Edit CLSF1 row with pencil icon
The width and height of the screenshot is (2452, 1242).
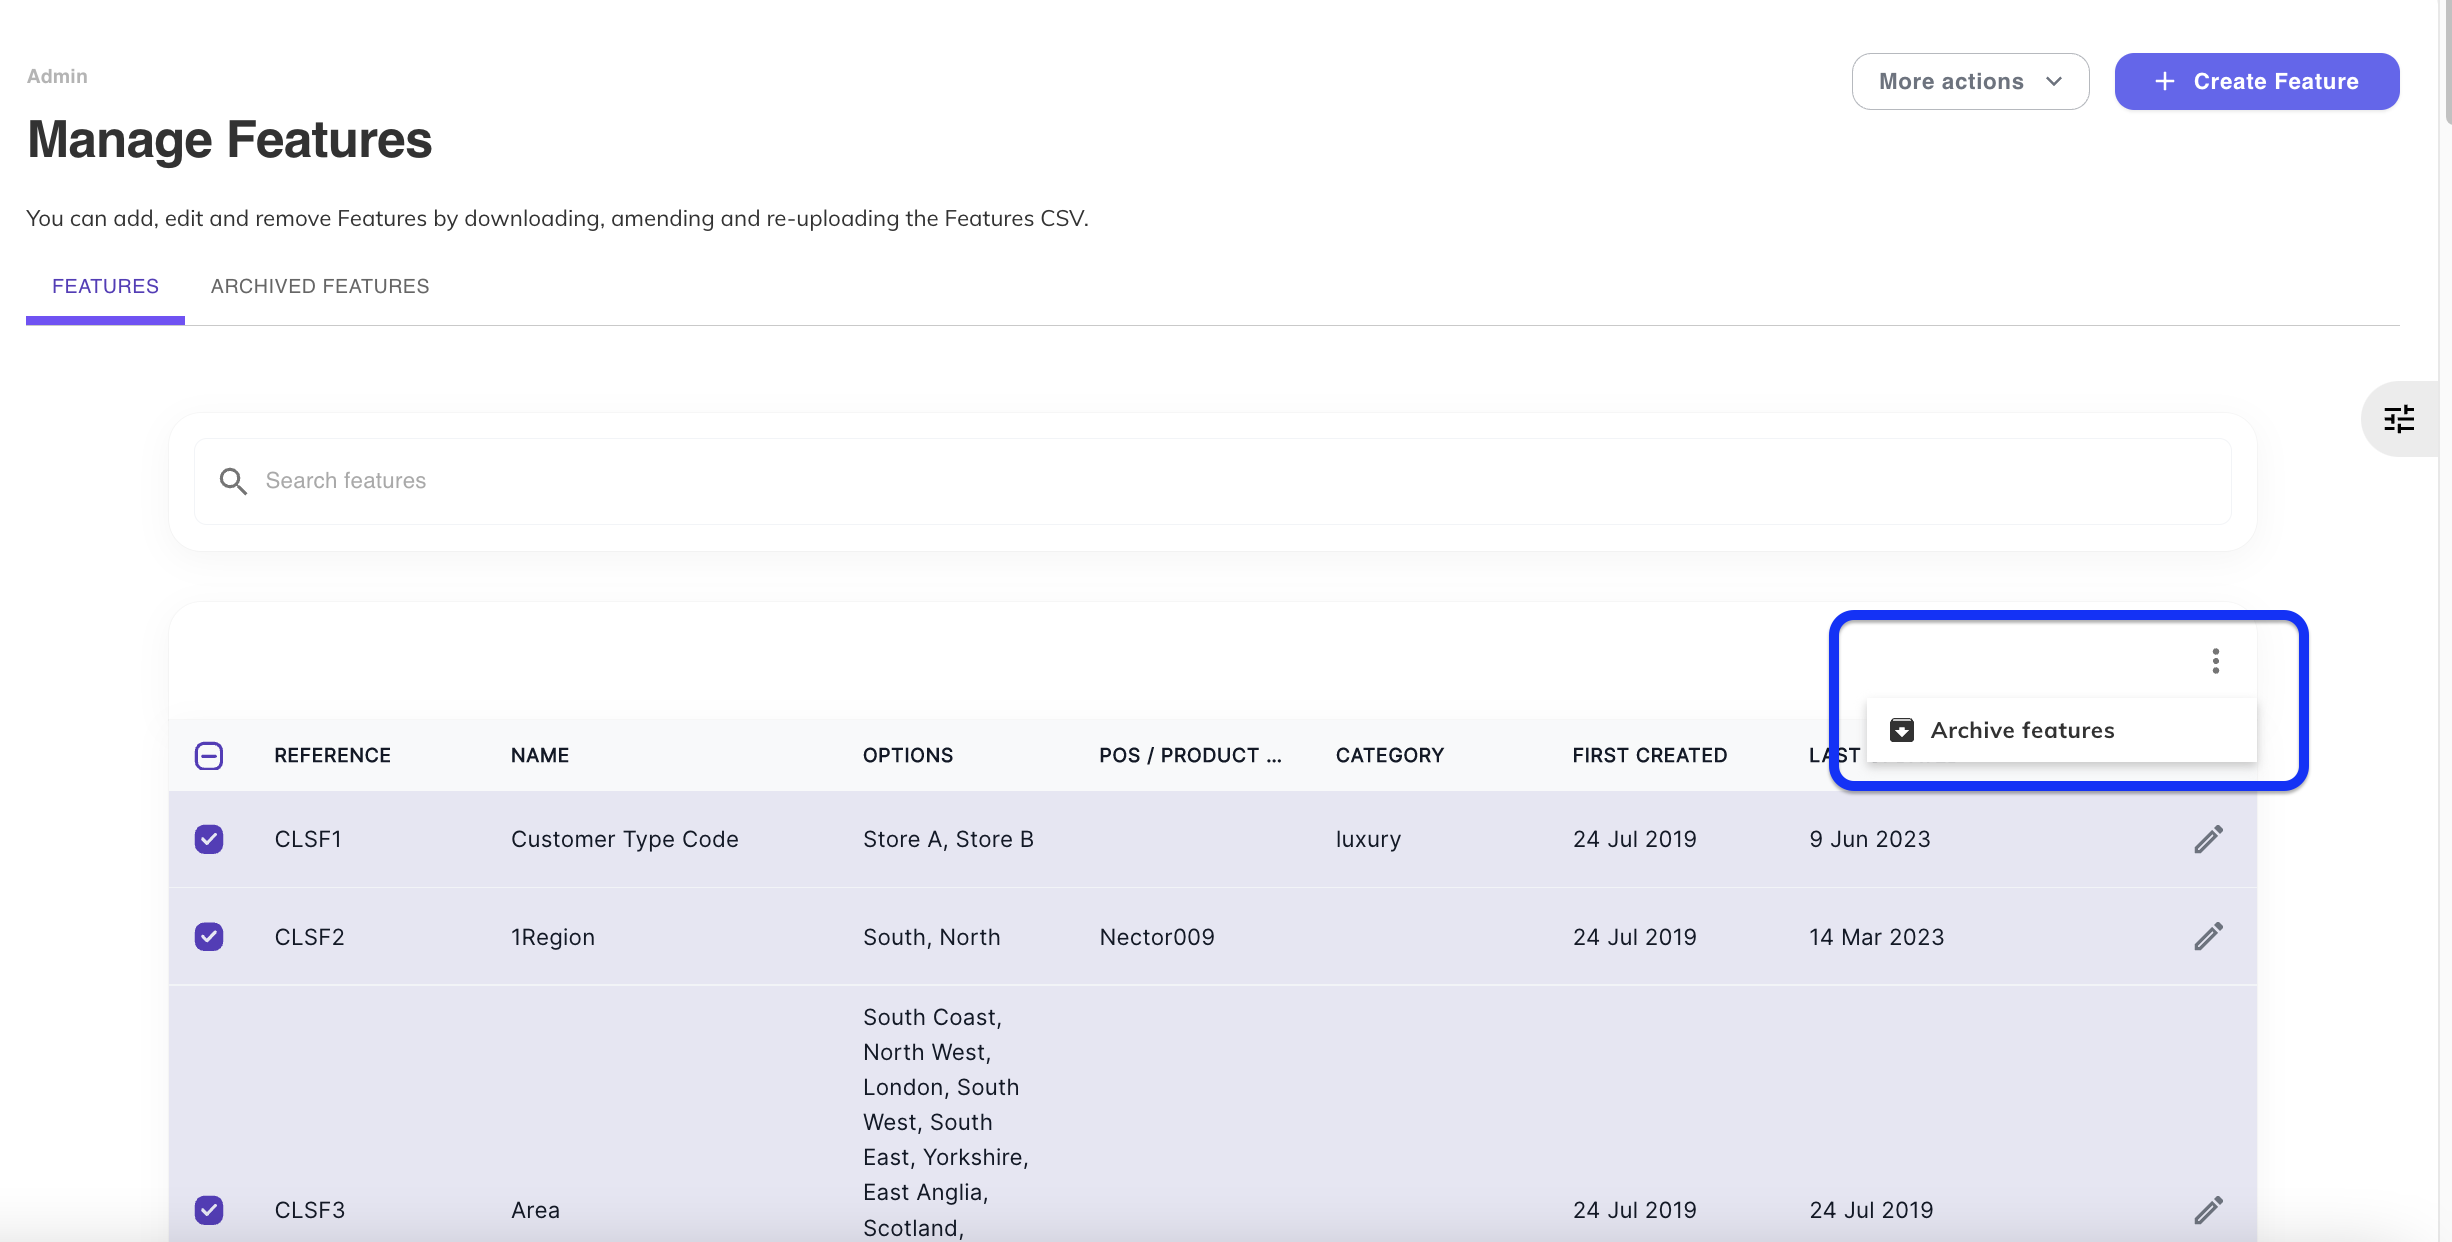(2208, 839)
